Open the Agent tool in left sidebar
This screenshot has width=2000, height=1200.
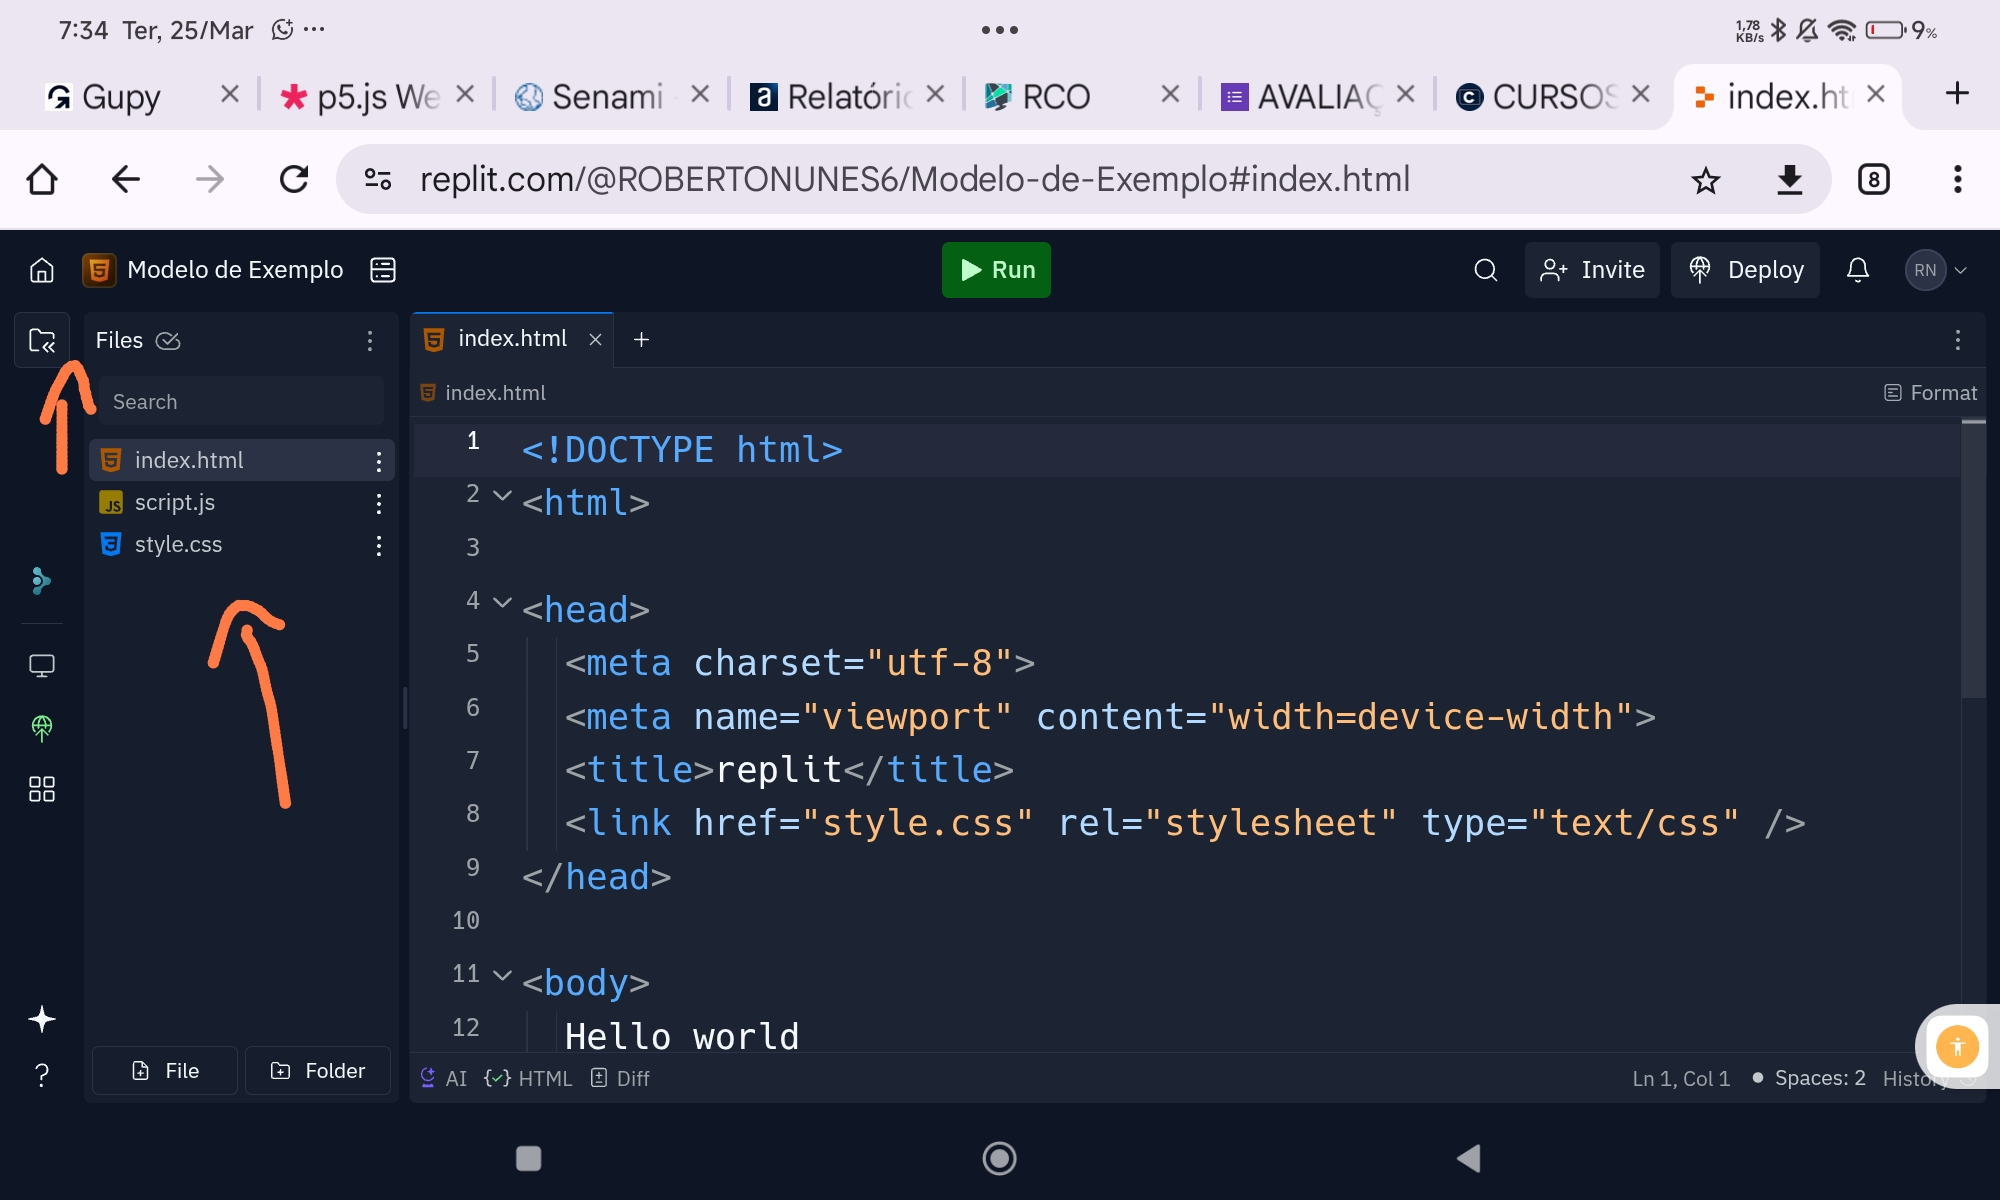(x=41, y=581)
